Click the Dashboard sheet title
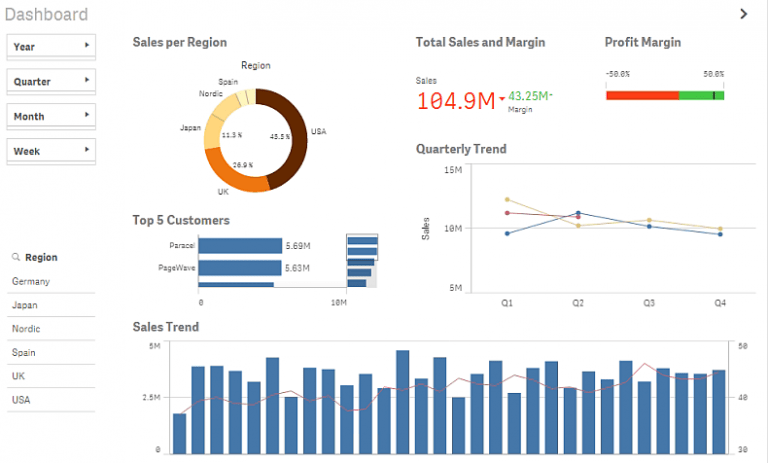 tap(46, 14)
